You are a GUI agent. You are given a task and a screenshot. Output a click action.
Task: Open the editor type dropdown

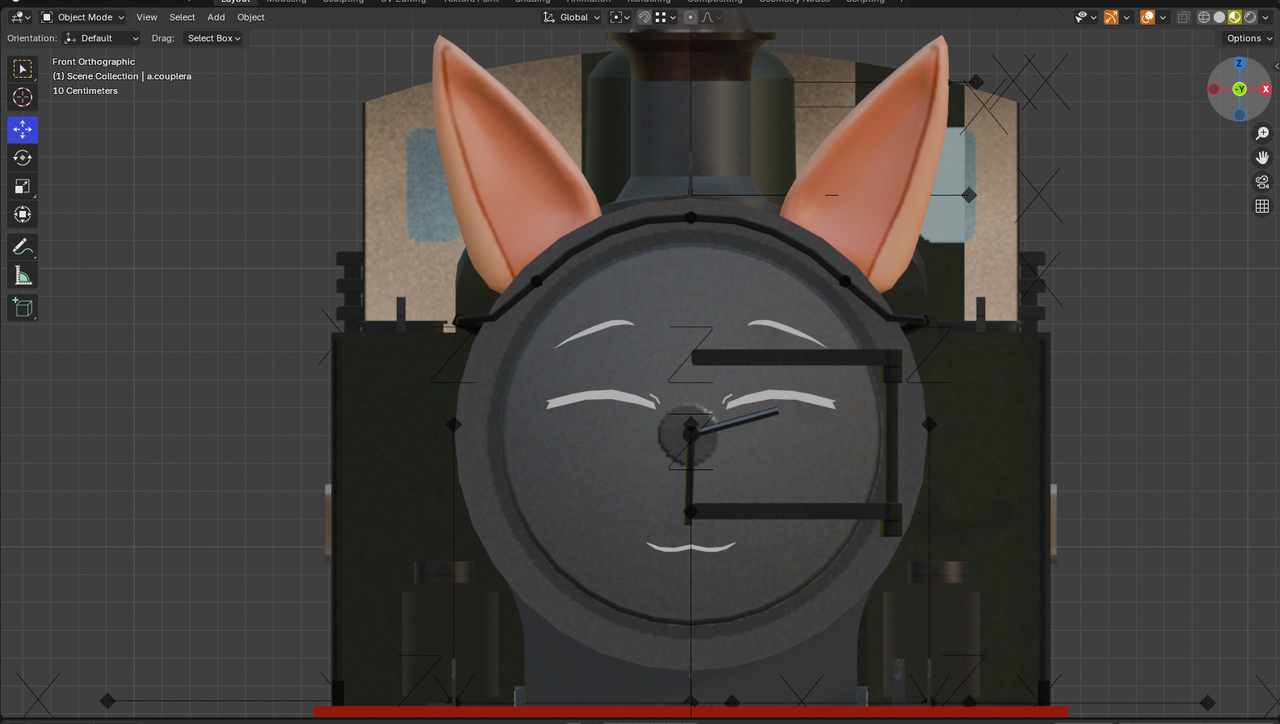tap(20, 17)
